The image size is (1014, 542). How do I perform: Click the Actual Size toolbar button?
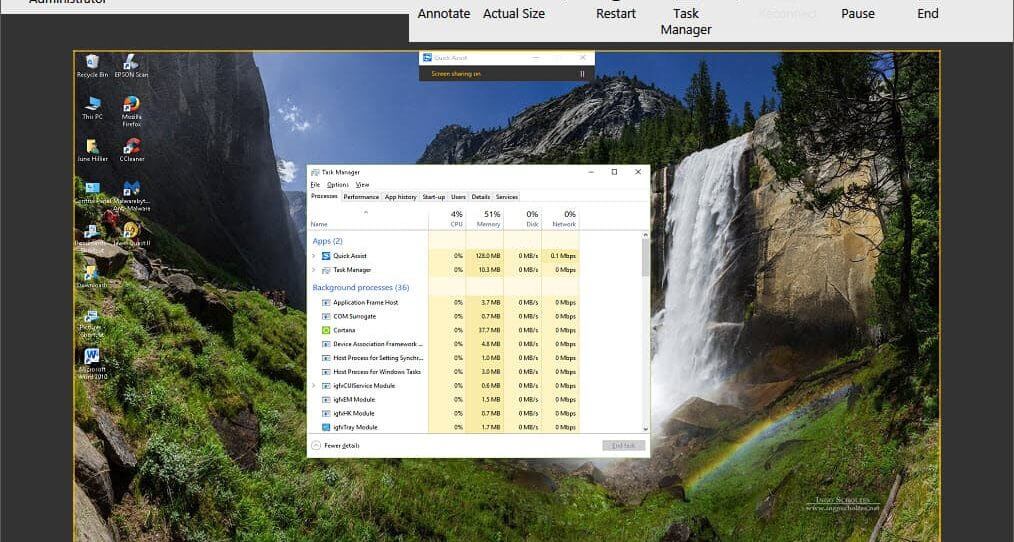point(513,14)
